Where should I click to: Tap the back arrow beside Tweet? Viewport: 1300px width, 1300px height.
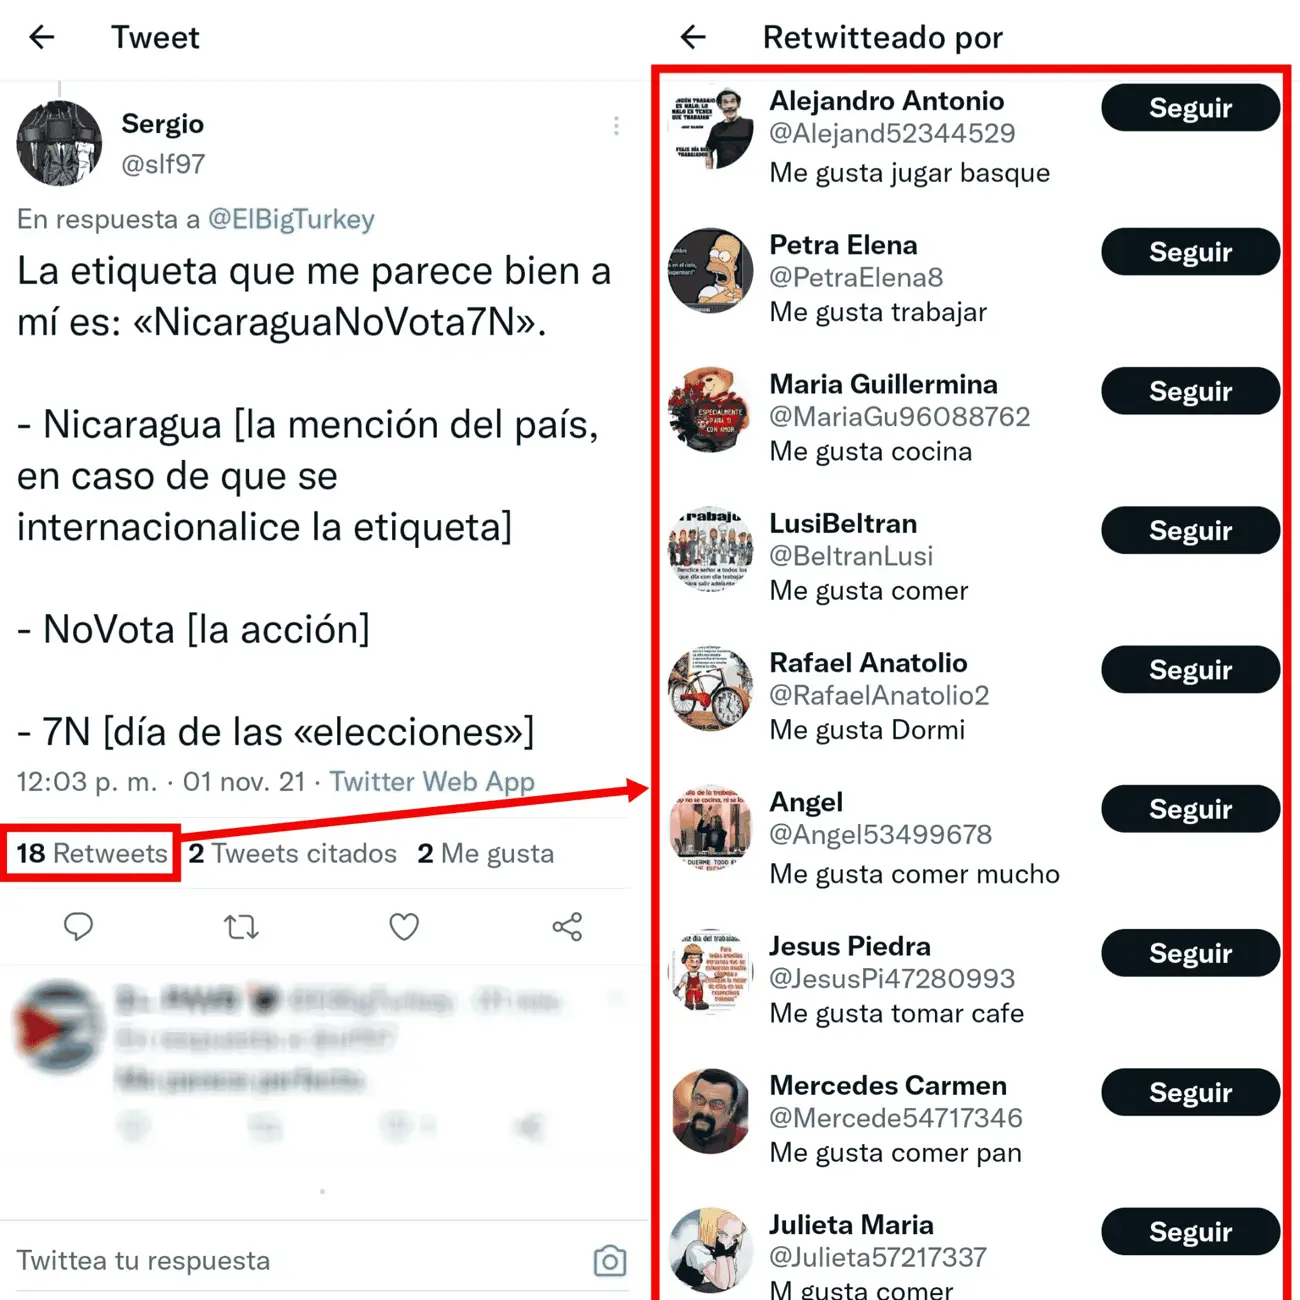click(41, 38)
